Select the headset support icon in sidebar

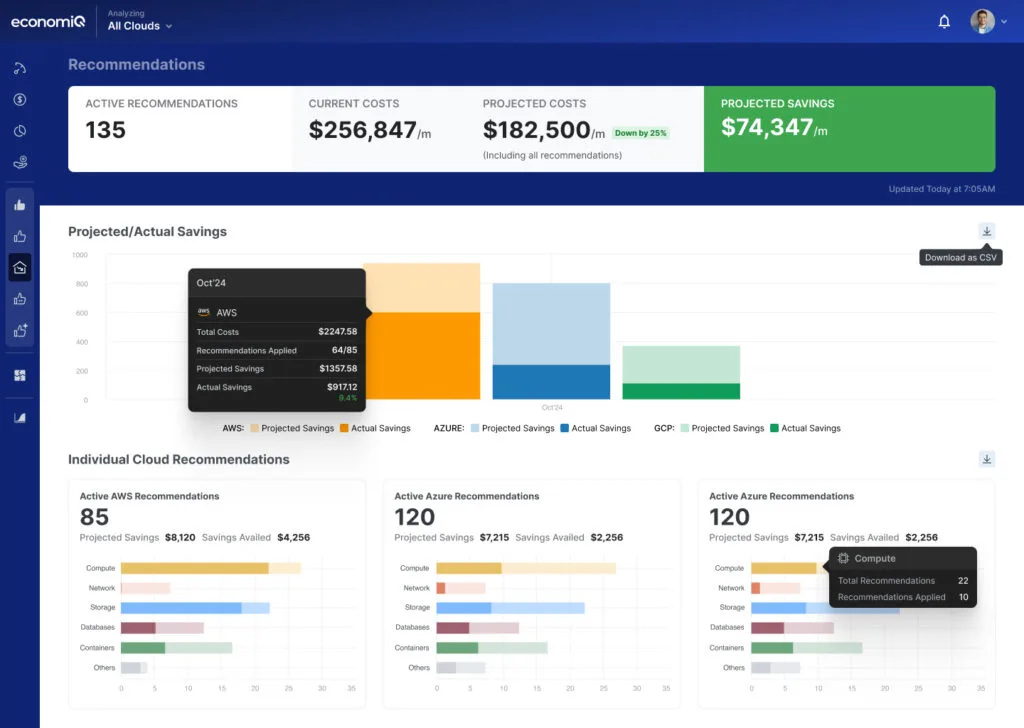tap(20, 68)
